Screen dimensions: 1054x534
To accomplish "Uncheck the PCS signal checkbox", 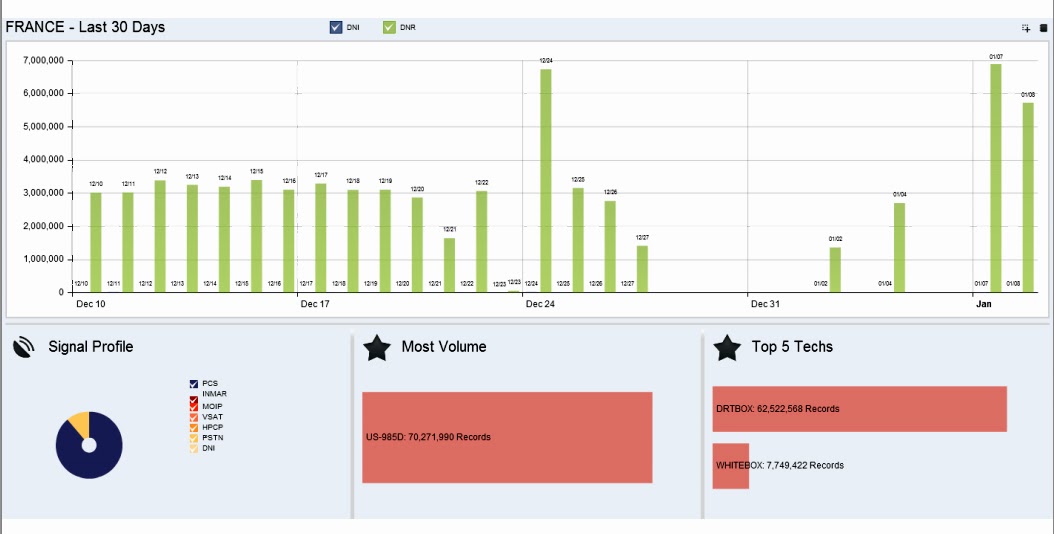I will click(194, 383).
